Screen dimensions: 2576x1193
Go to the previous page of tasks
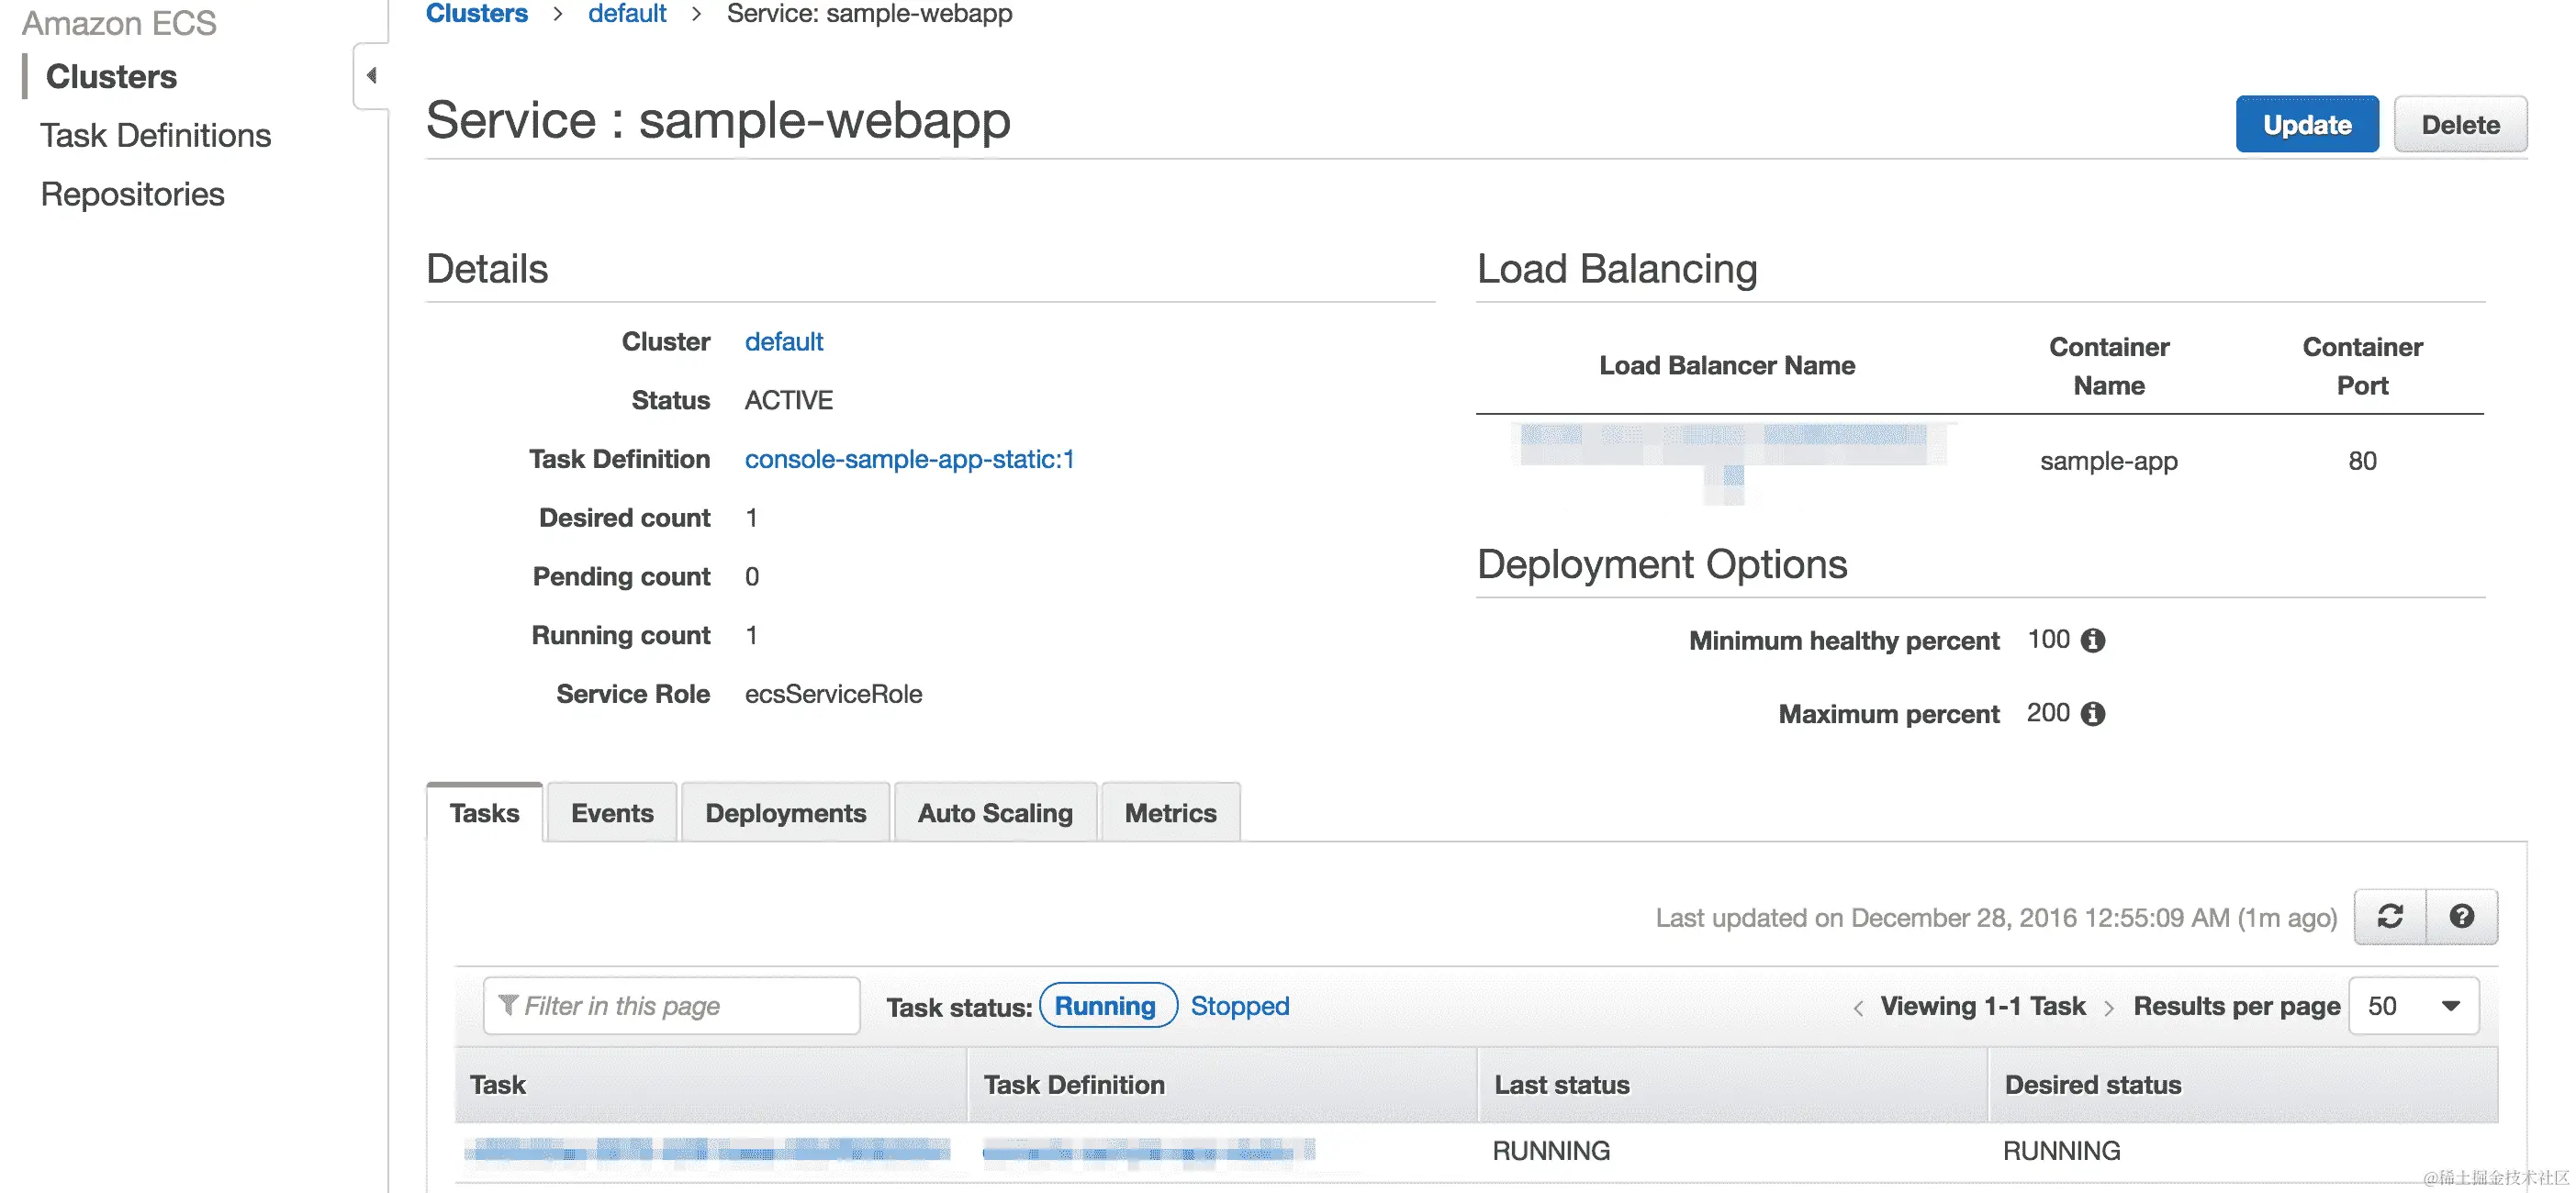coord(1858,1007)
